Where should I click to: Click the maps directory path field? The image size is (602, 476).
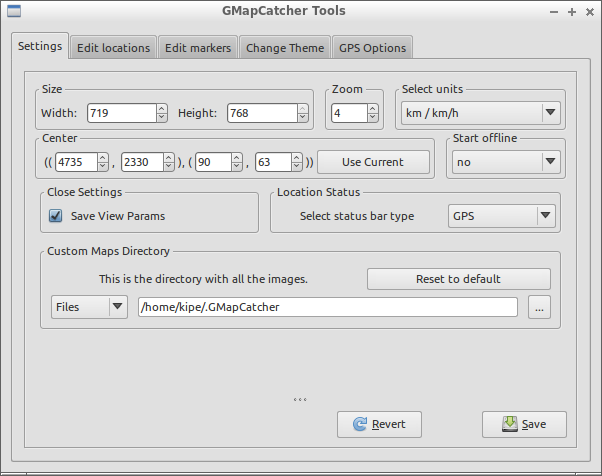328,307
